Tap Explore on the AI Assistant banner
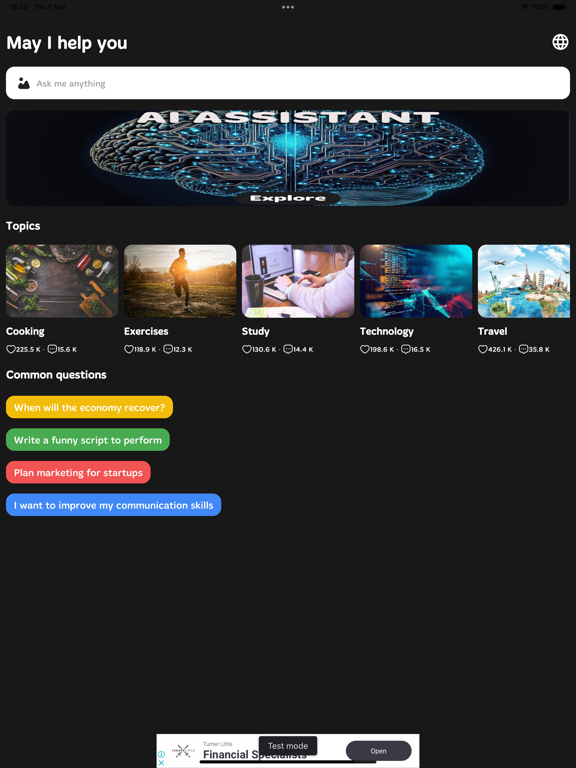This screenshot has height=768, width=576. tap(288, 198)
